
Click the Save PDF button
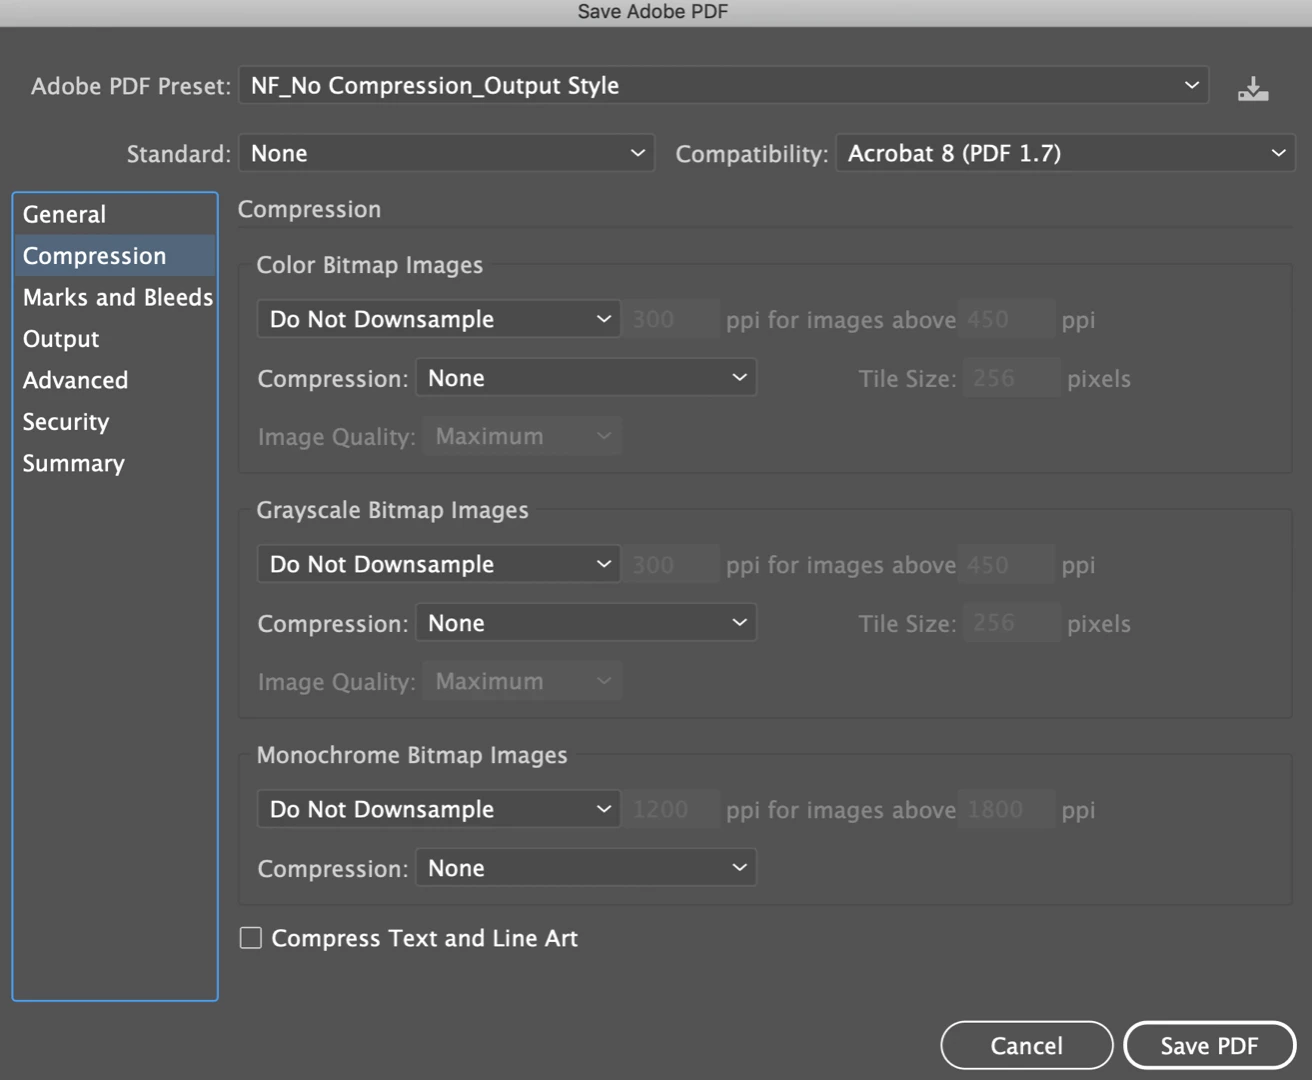point(1210,1046)
